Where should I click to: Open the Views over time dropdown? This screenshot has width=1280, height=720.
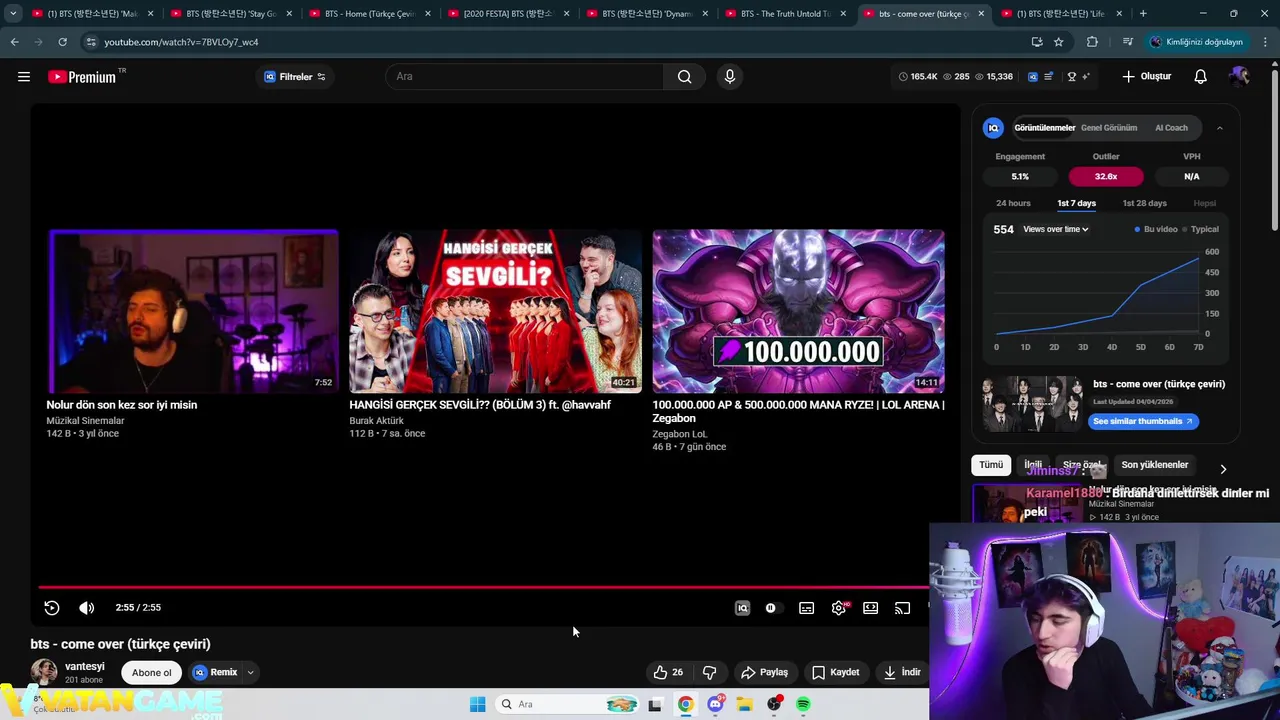pos(1056,229)
